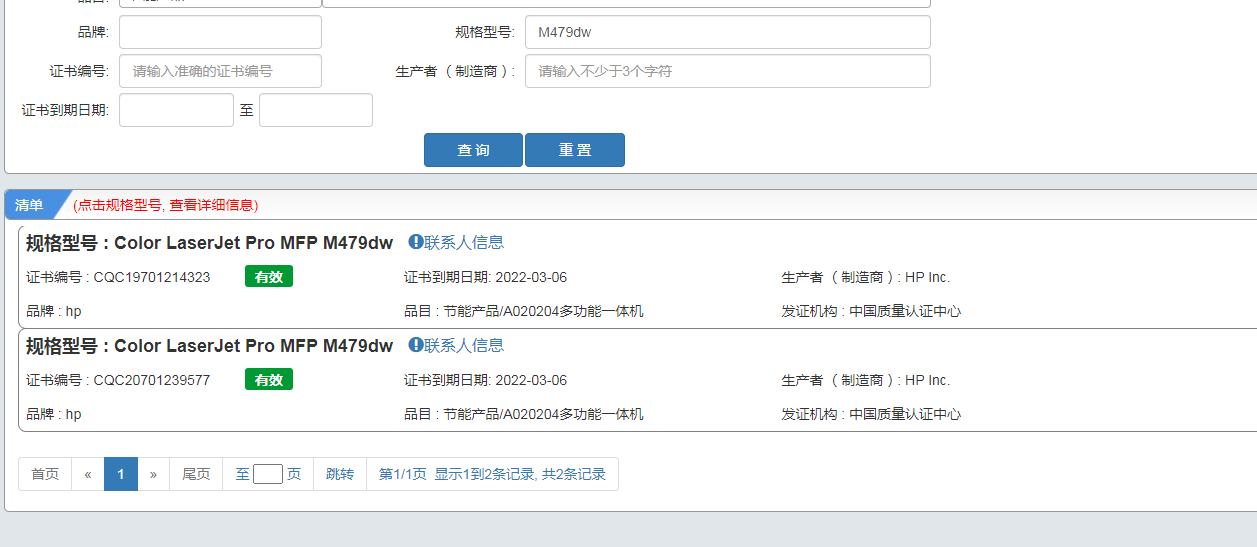1257x547 pixels.
Task: Click 有效 badge beside CQC19701214323
Action: point(269,277)
